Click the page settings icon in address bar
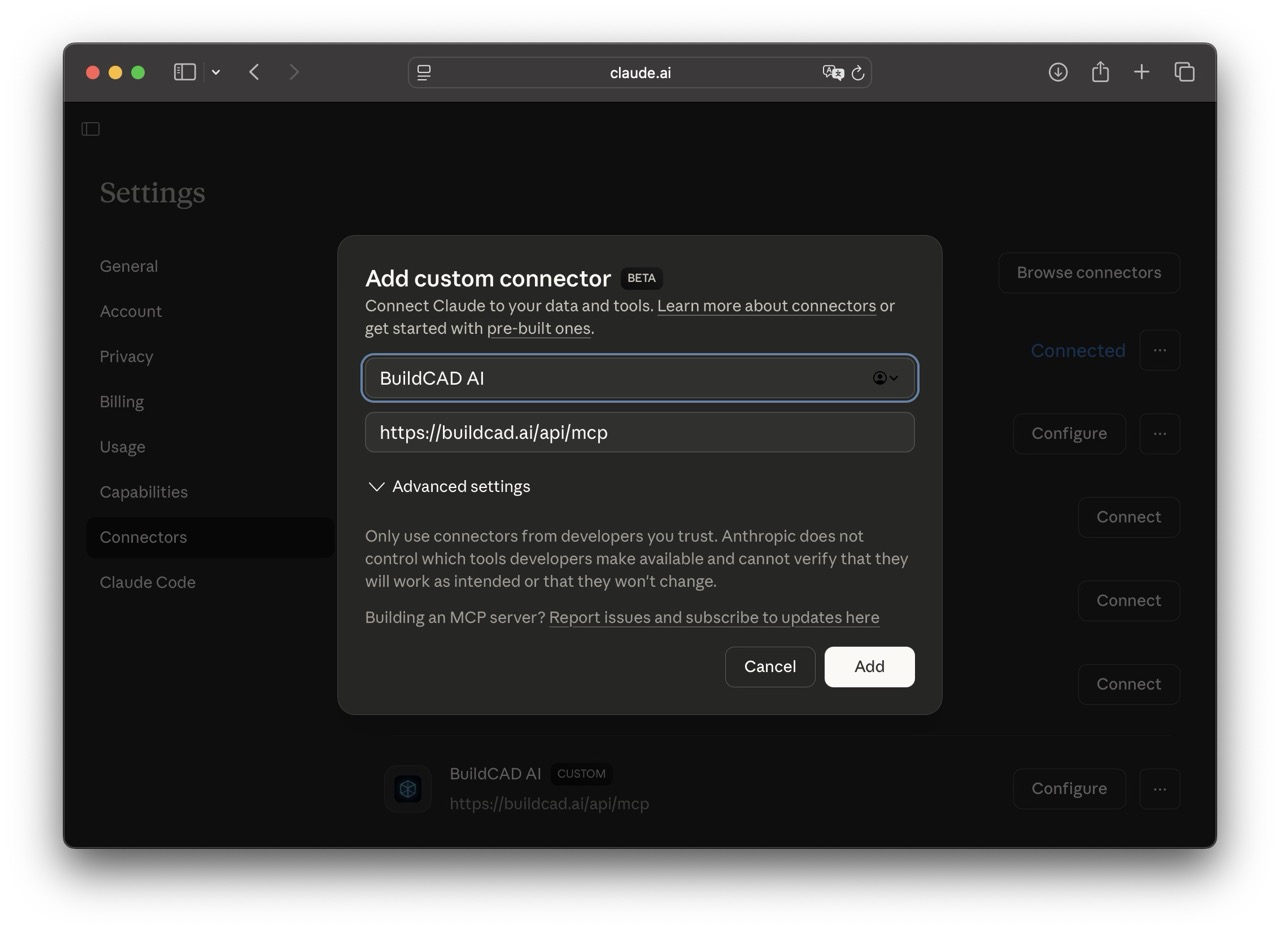This screenshot has width=1280, height=932. tap(424, 73)
